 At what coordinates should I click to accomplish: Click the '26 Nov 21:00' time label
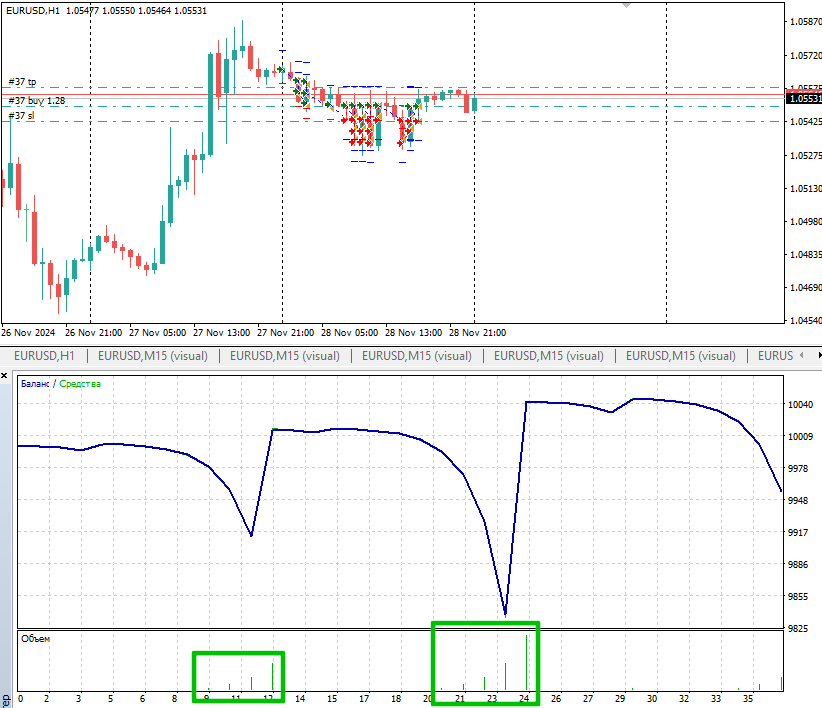[93, 333]
